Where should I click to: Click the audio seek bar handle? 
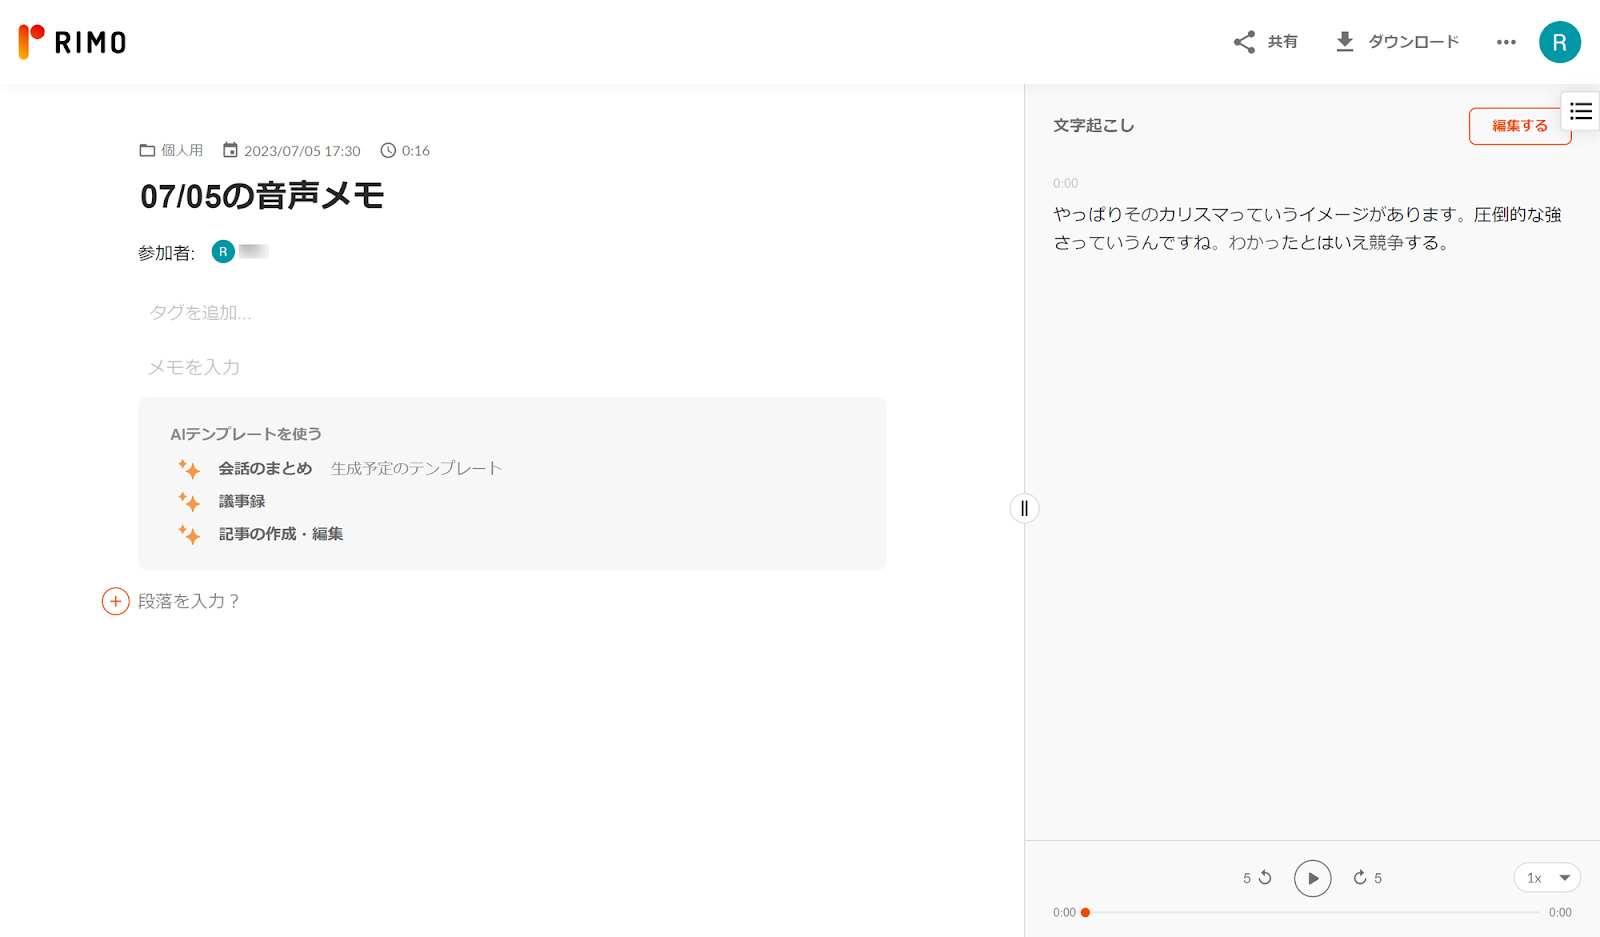pos(1085,912)
